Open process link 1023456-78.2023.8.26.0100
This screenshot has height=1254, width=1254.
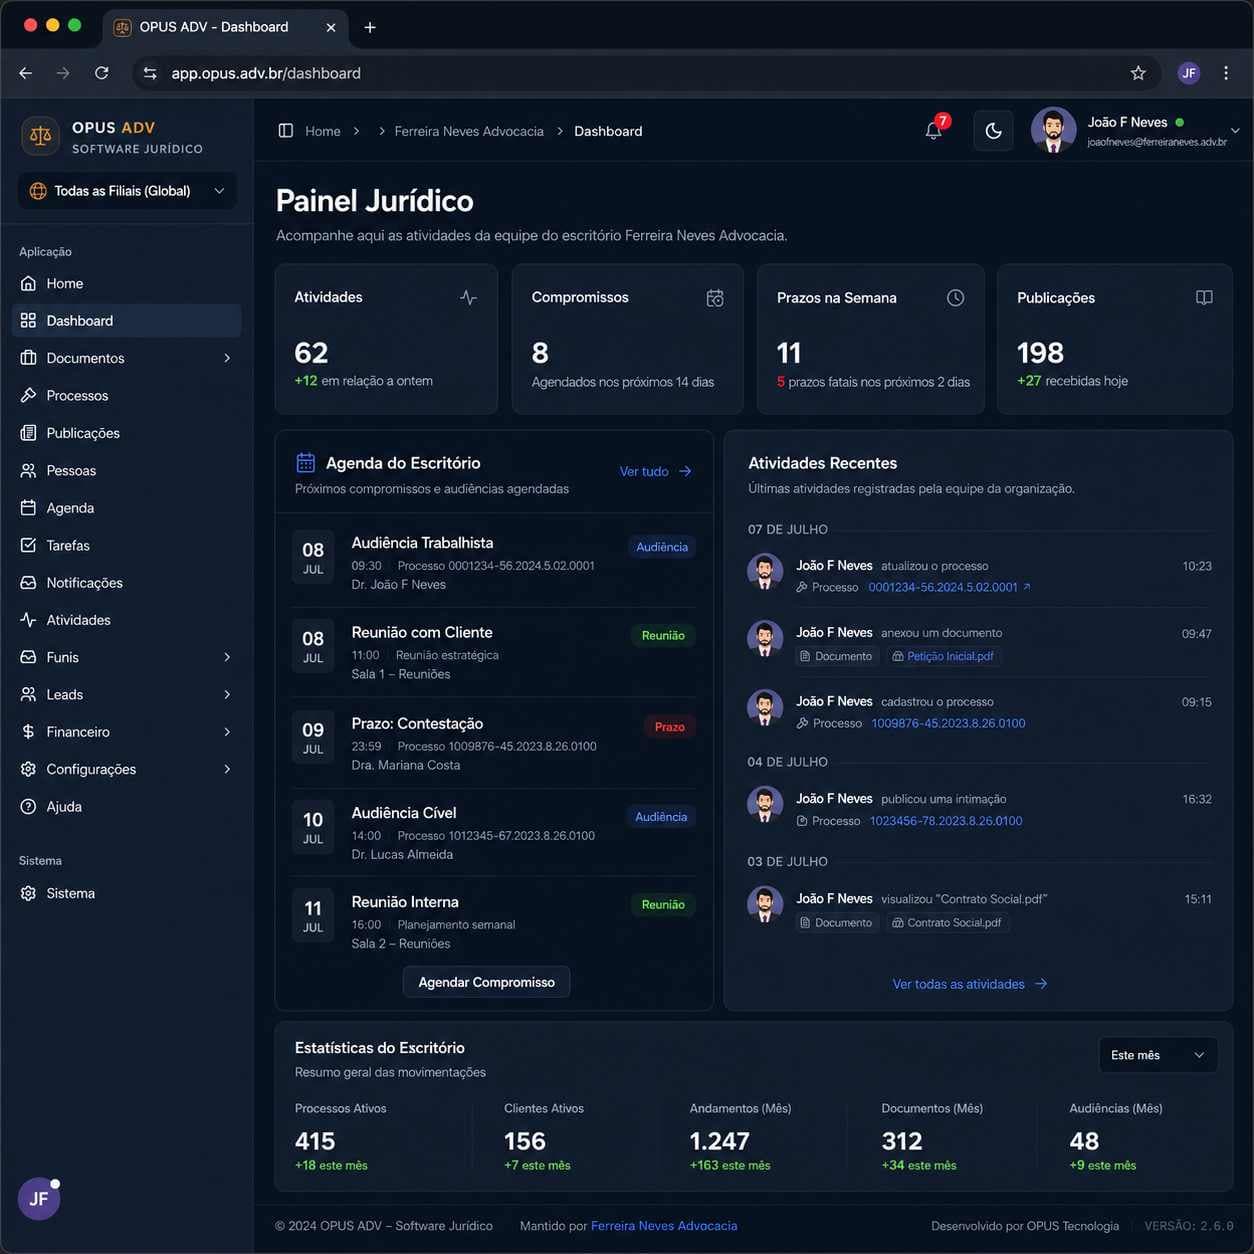tap(946, 821)
